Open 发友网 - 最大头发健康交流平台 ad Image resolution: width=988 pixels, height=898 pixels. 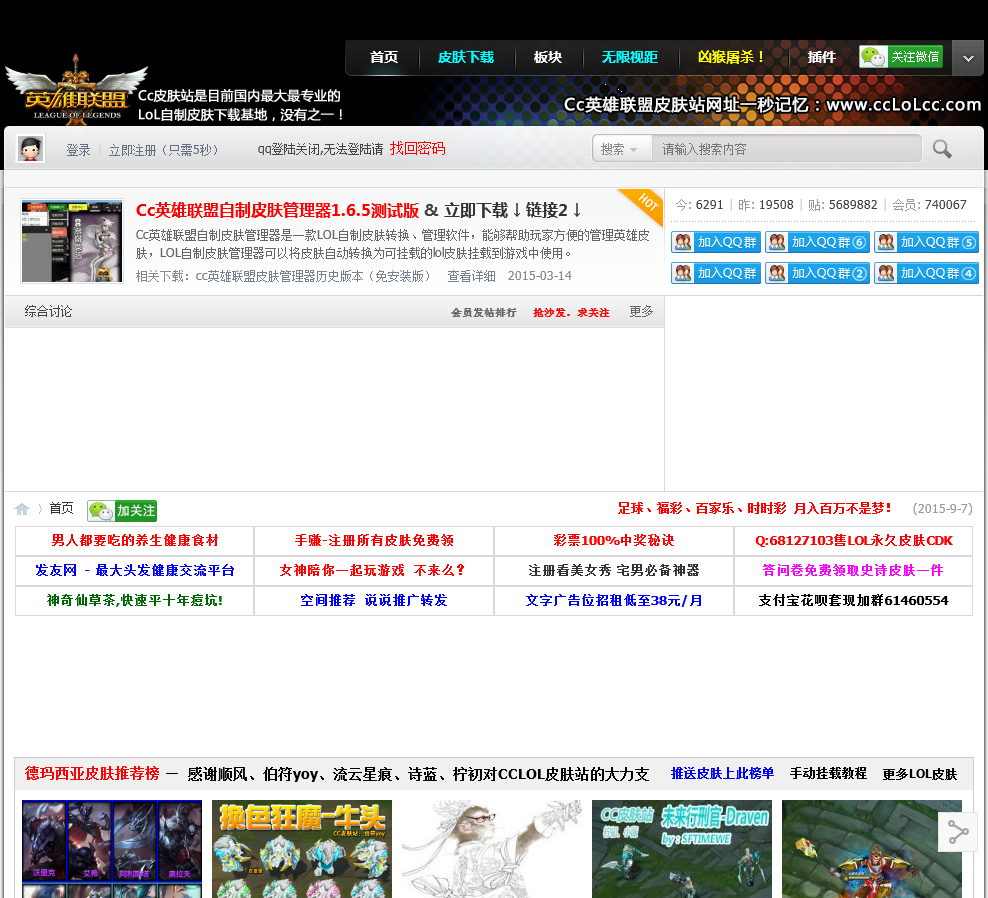(x=134, y=570)
